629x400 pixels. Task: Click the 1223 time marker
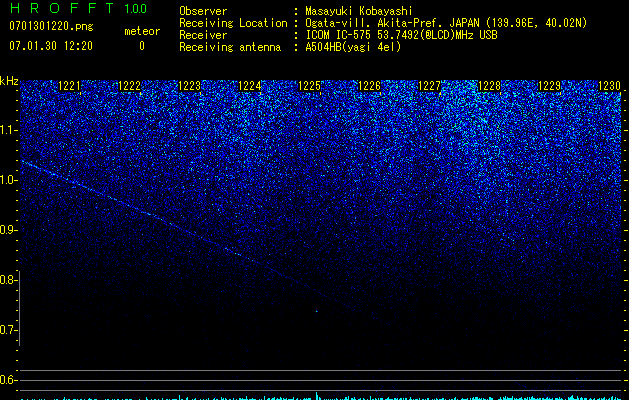[x=189, y=86]
